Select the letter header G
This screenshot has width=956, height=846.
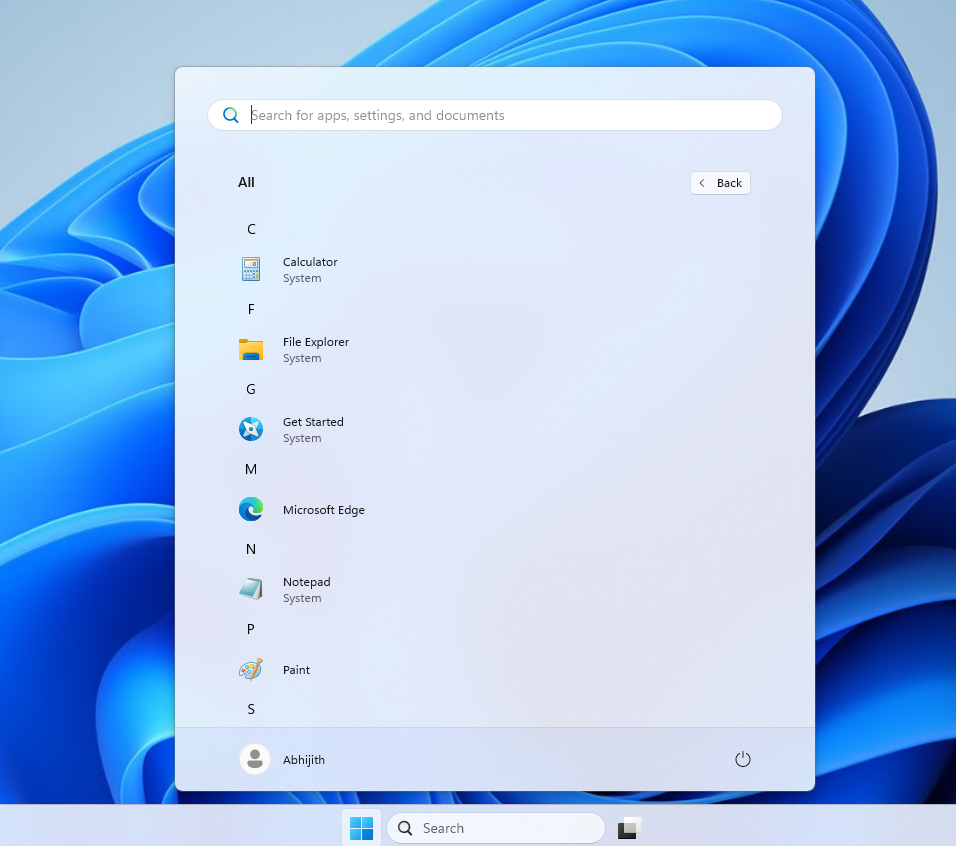pos(251,389)
